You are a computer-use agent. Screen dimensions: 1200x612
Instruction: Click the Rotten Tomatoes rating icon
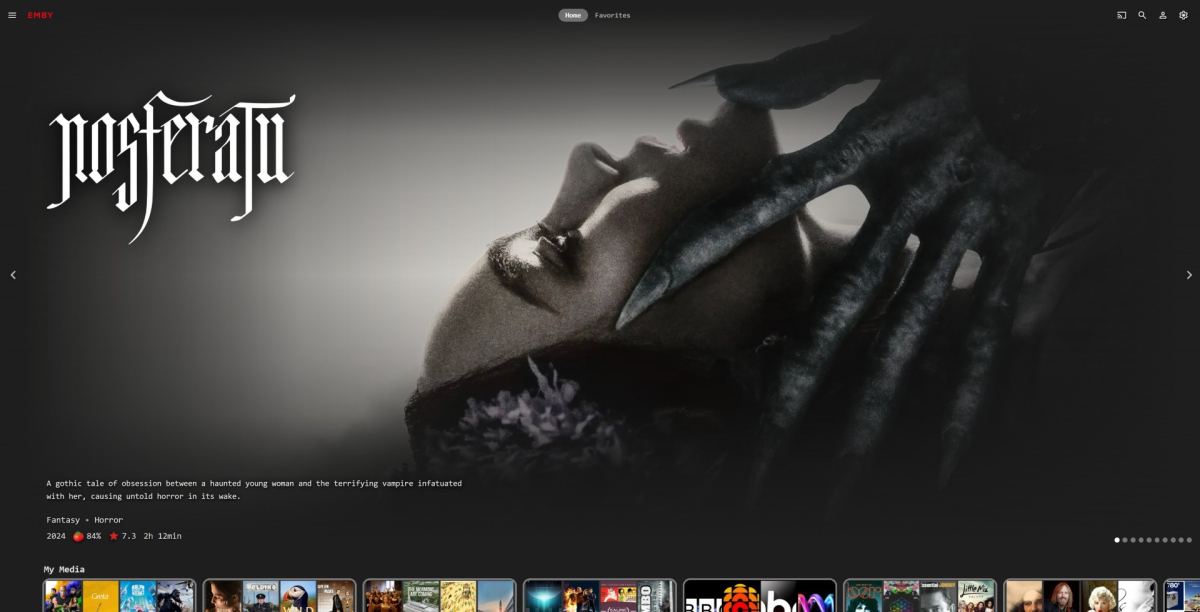pos(78,536)
